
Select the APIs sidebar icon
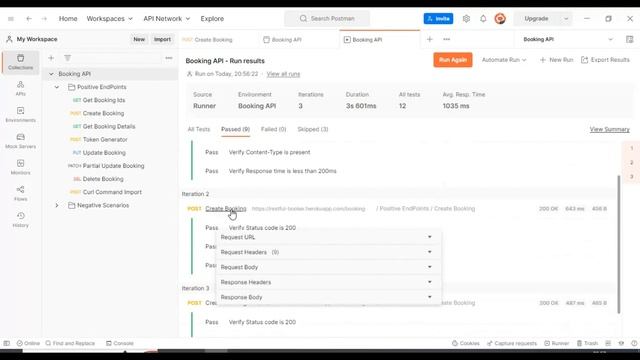coord(20,88)
